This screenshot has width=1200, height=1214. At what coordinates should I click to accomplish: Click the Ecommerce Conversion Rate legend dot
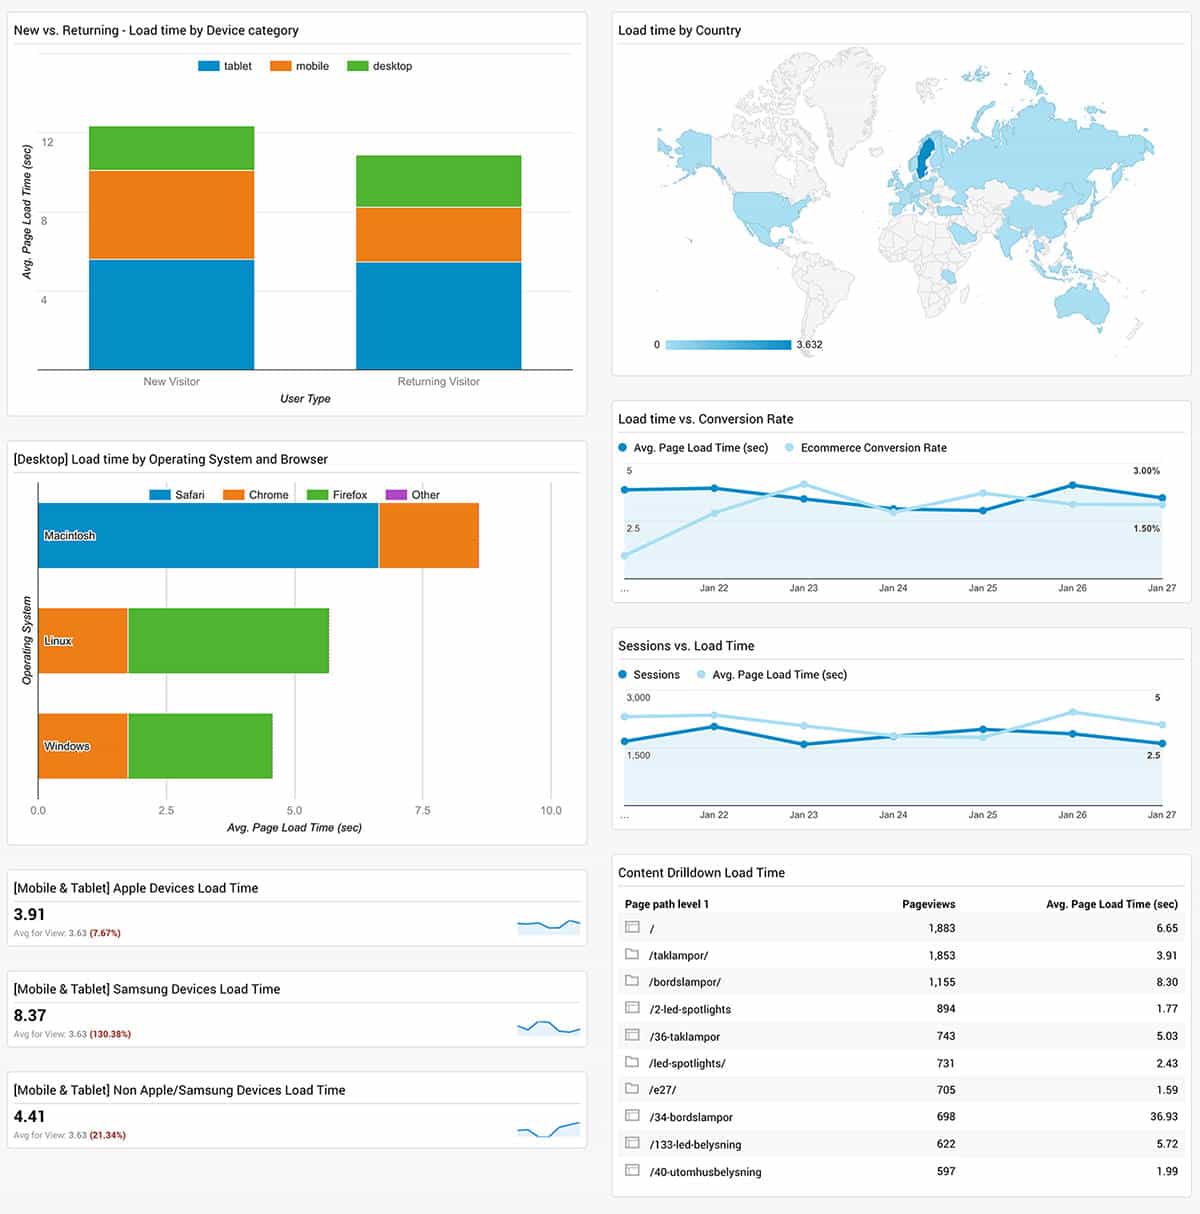(x=790, y=448)
